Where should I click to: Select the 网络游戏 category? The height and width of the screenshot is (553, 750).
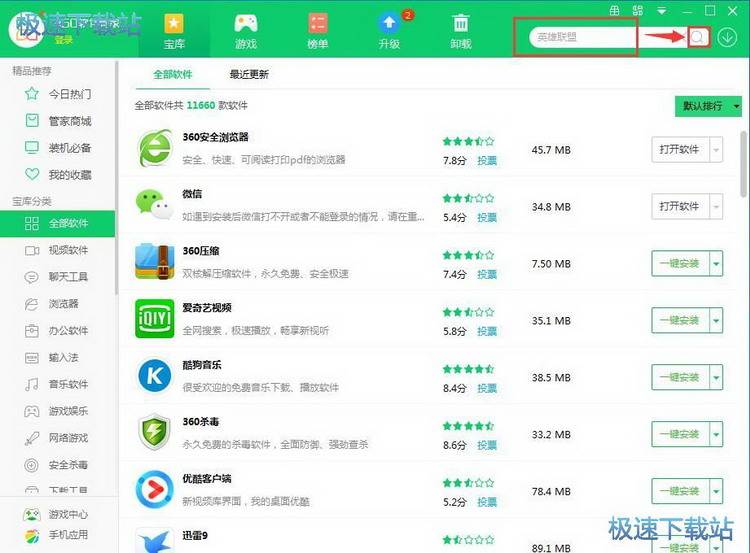point(56,438)
